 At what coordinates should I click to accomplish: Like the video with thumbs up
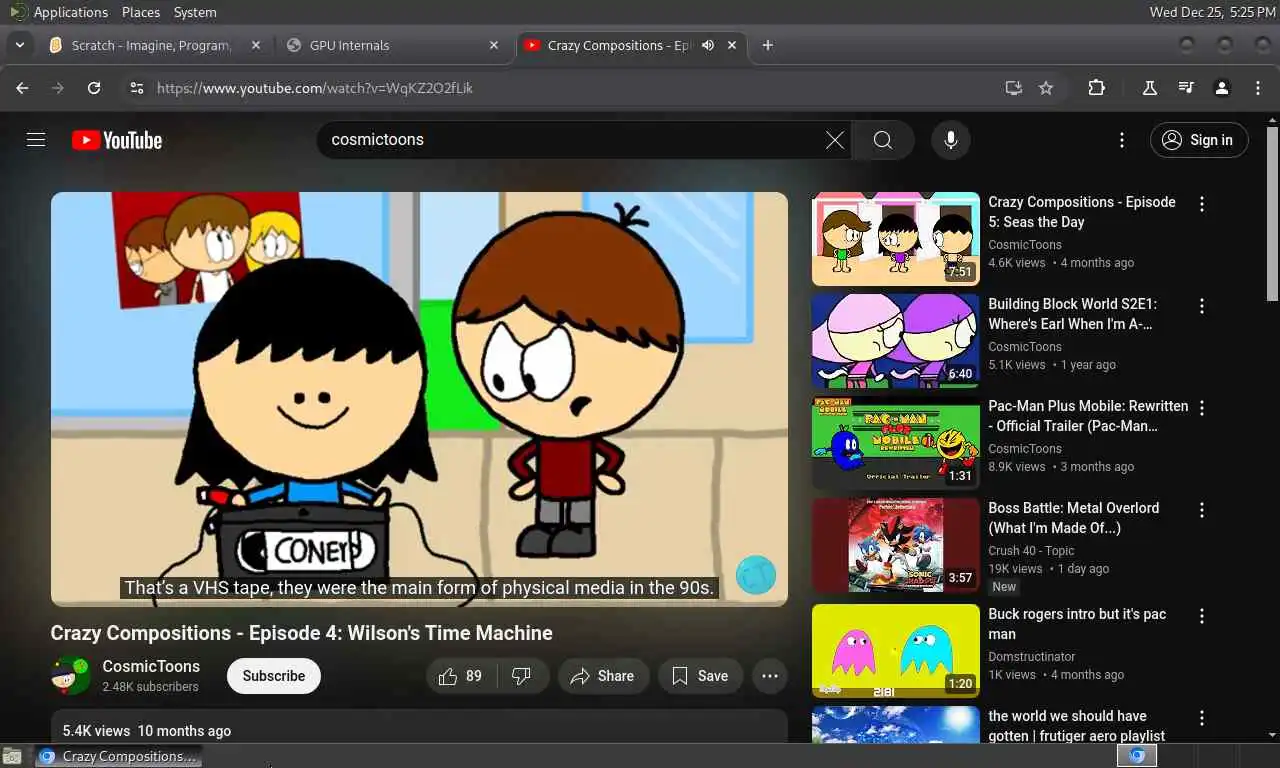(460, 676)
